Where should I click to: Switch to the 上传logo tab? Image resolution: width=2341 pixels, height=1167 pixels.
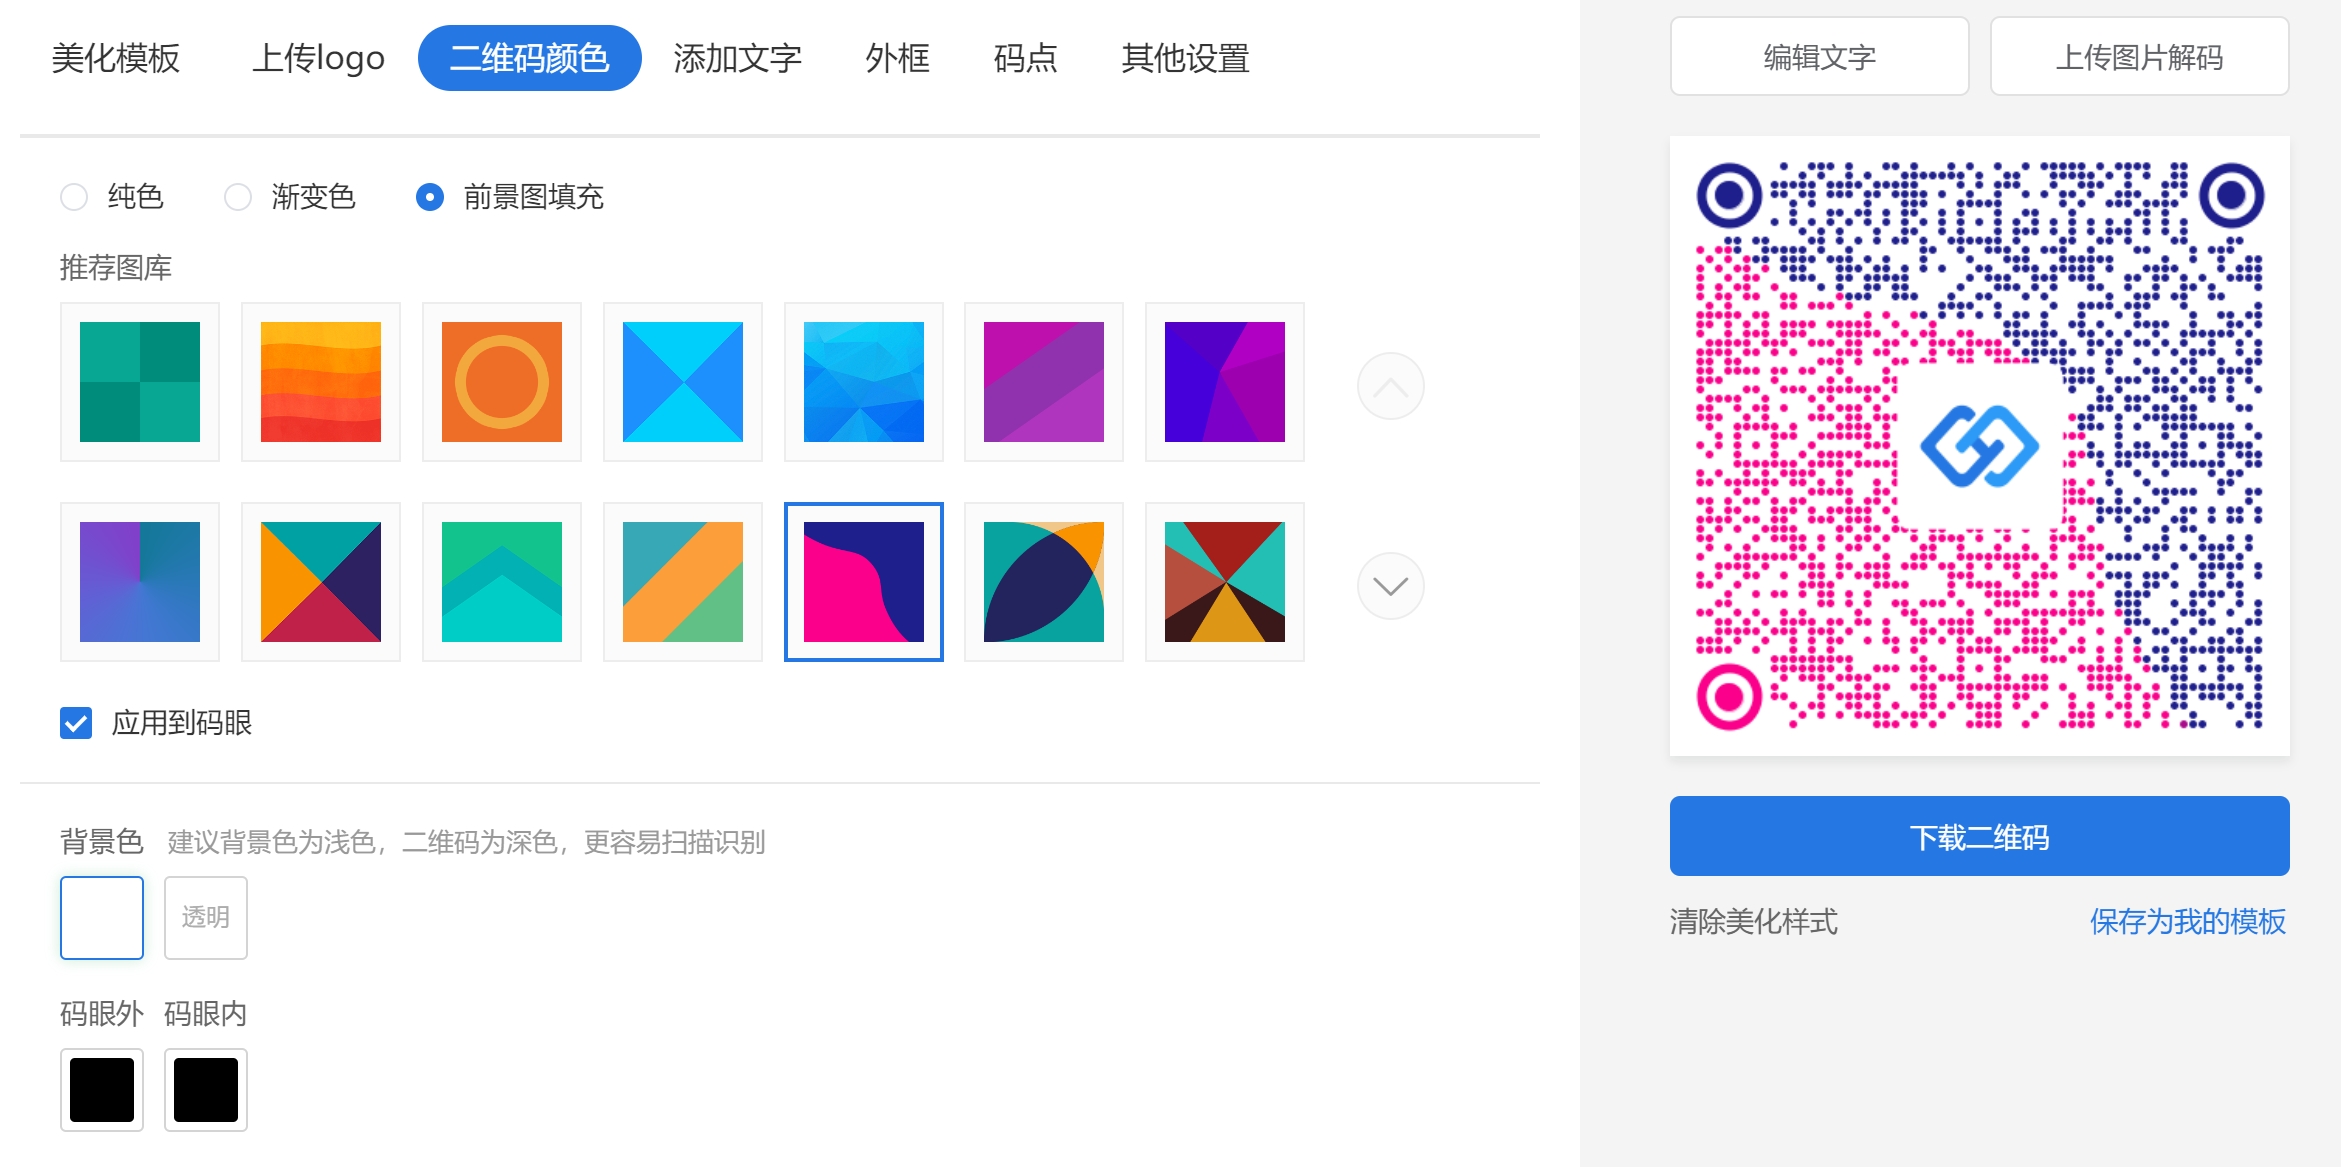(318, 58)
